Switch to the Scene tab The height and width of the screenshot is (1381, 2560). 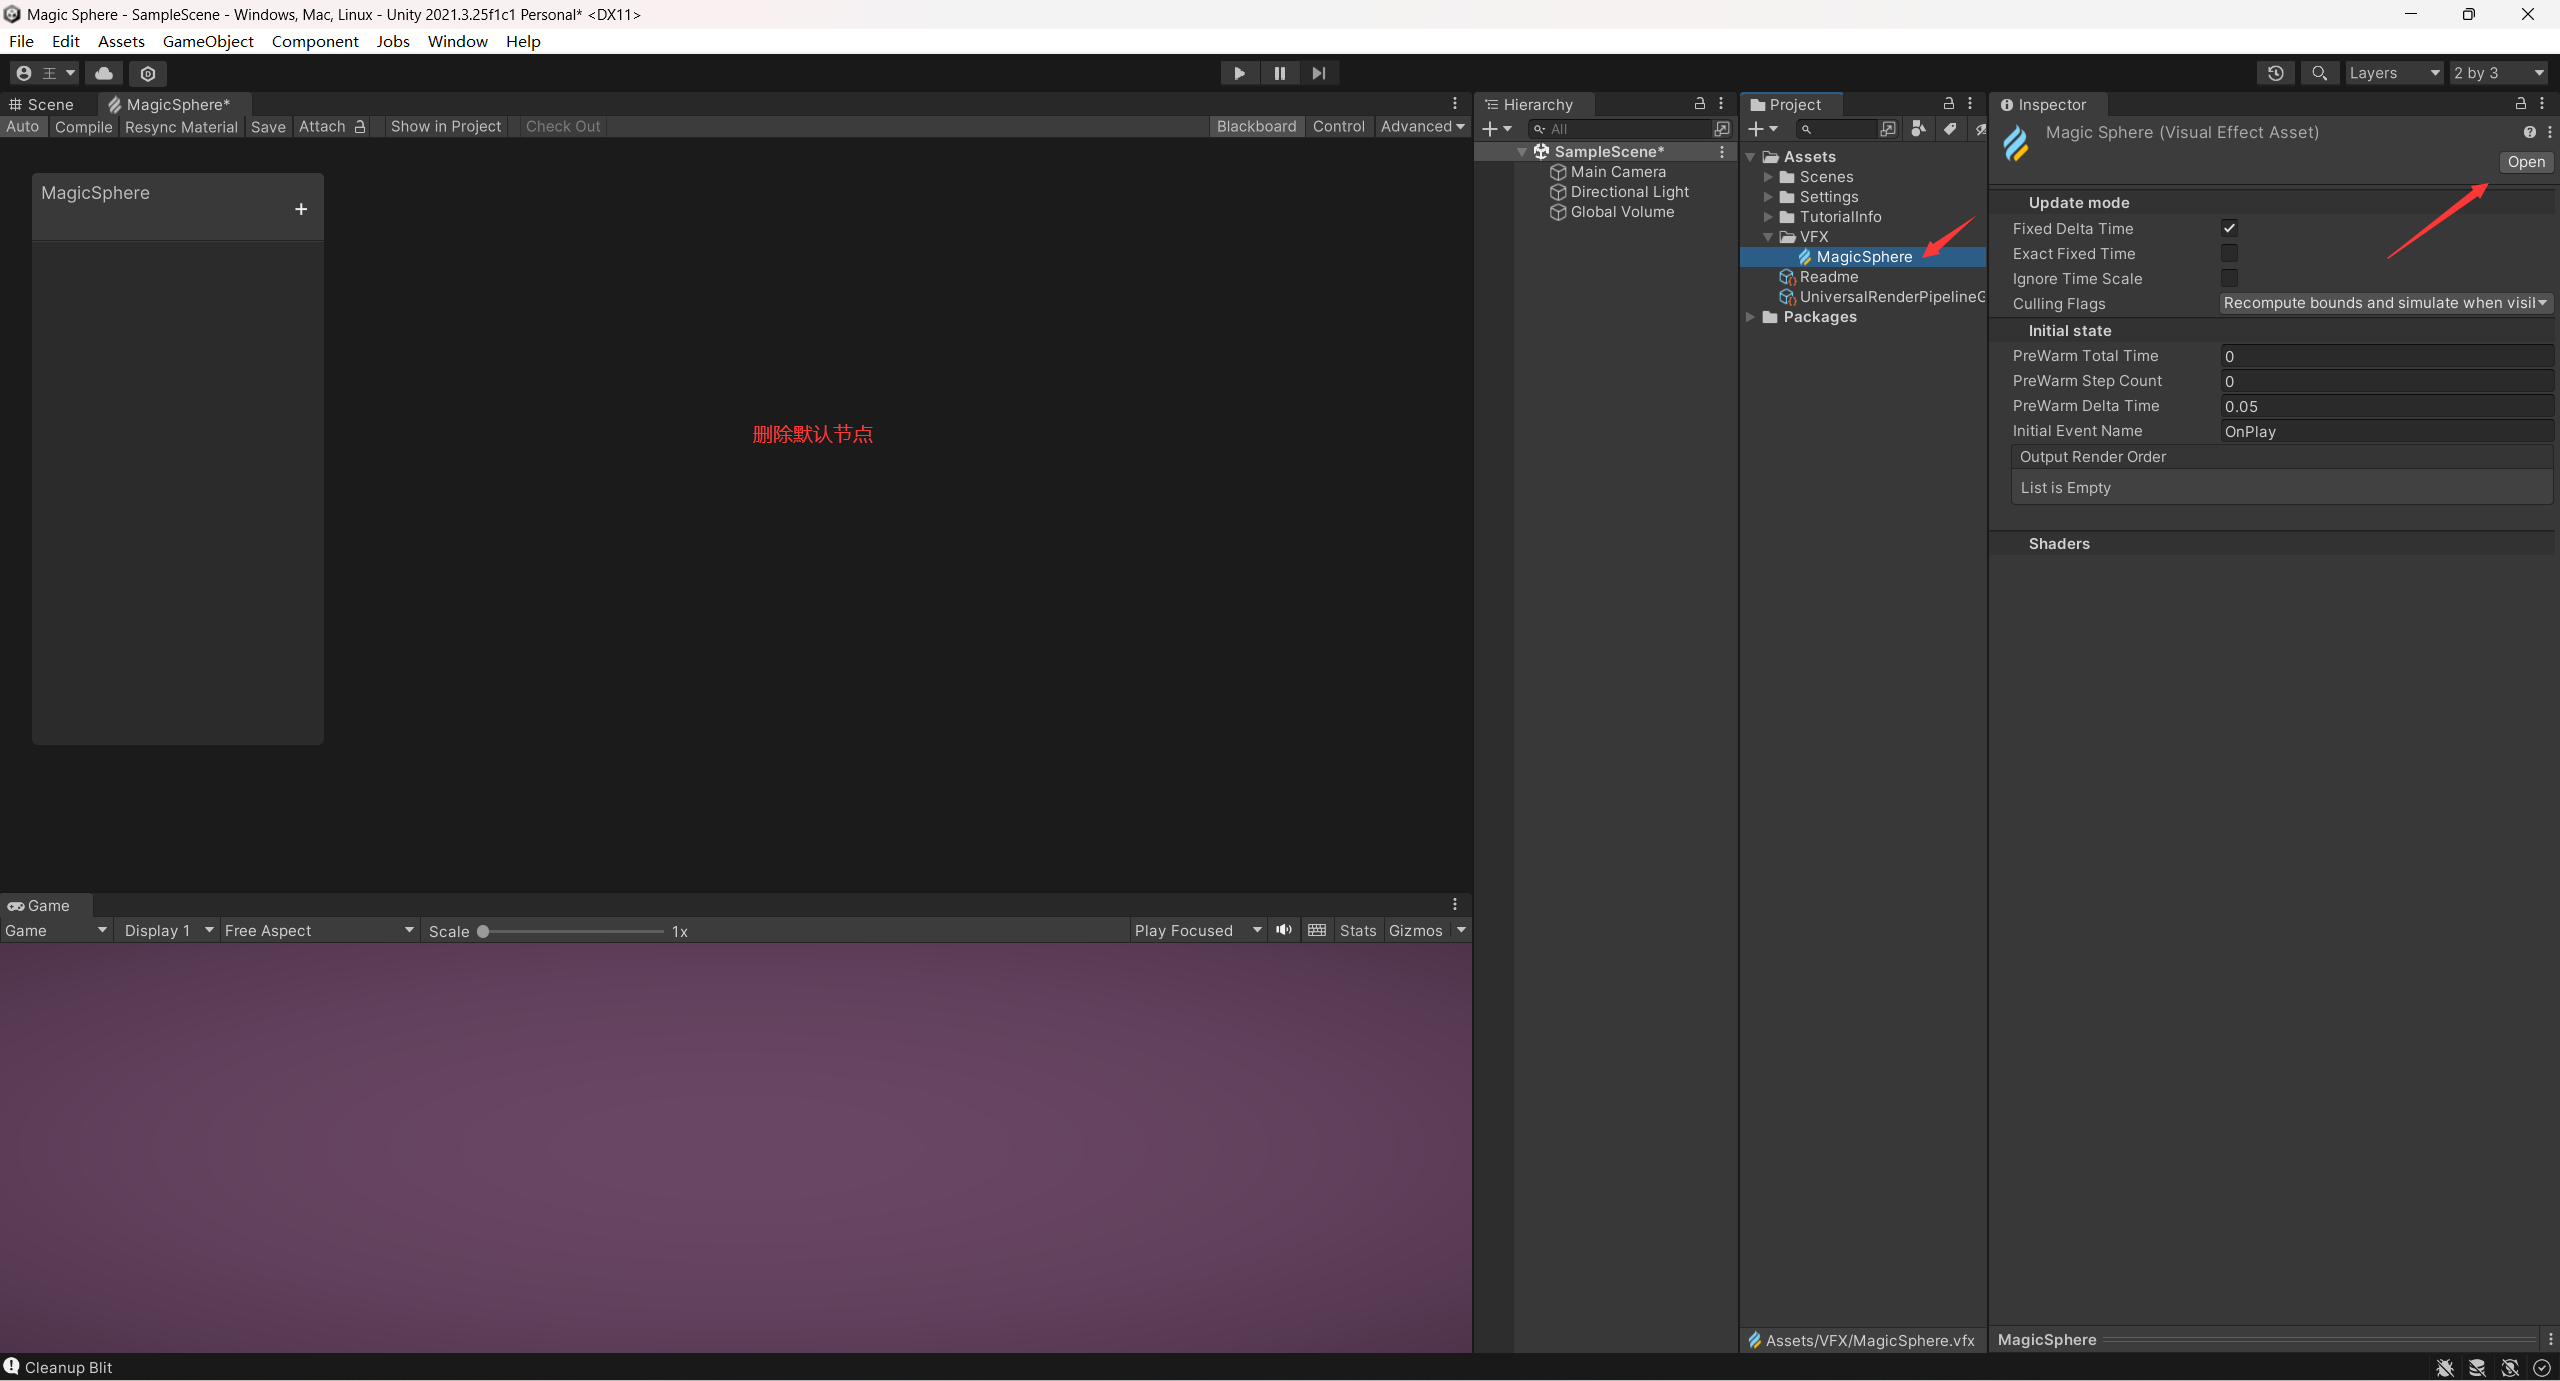tap(42, 104)
